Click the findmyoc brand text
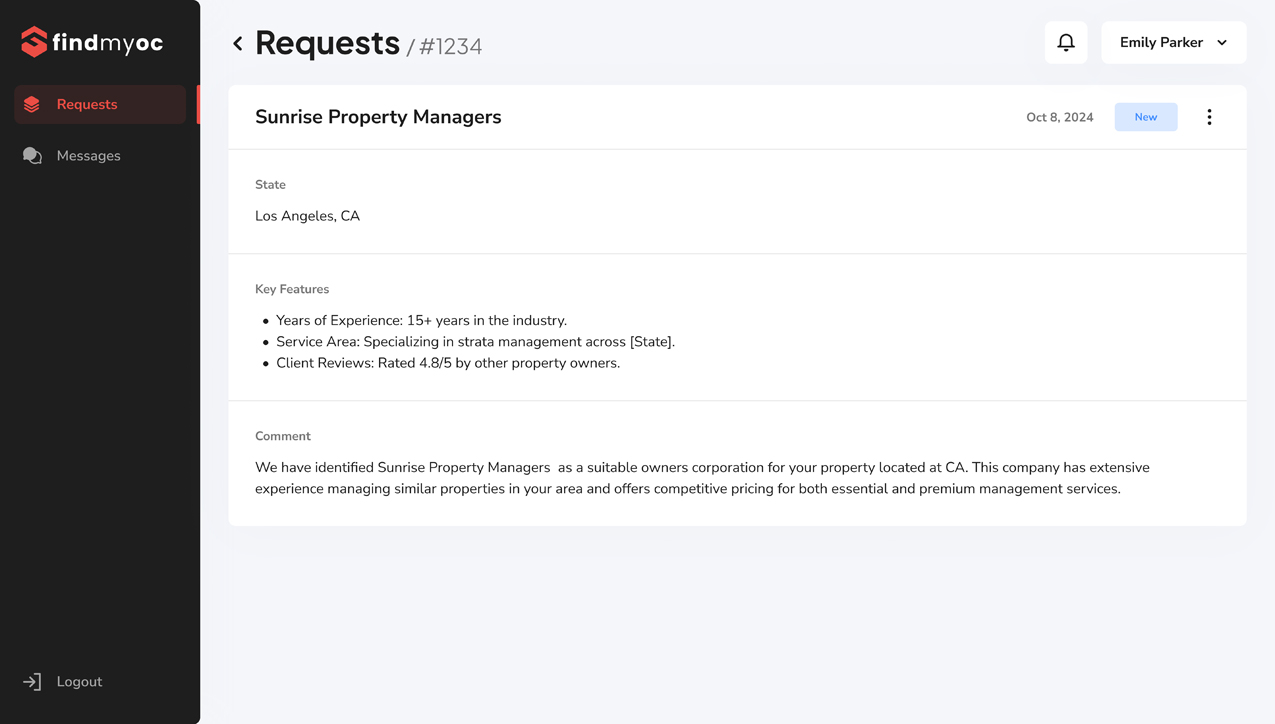Image resolution: width=1275 pixels, height=724 pixels. [107, 43]
